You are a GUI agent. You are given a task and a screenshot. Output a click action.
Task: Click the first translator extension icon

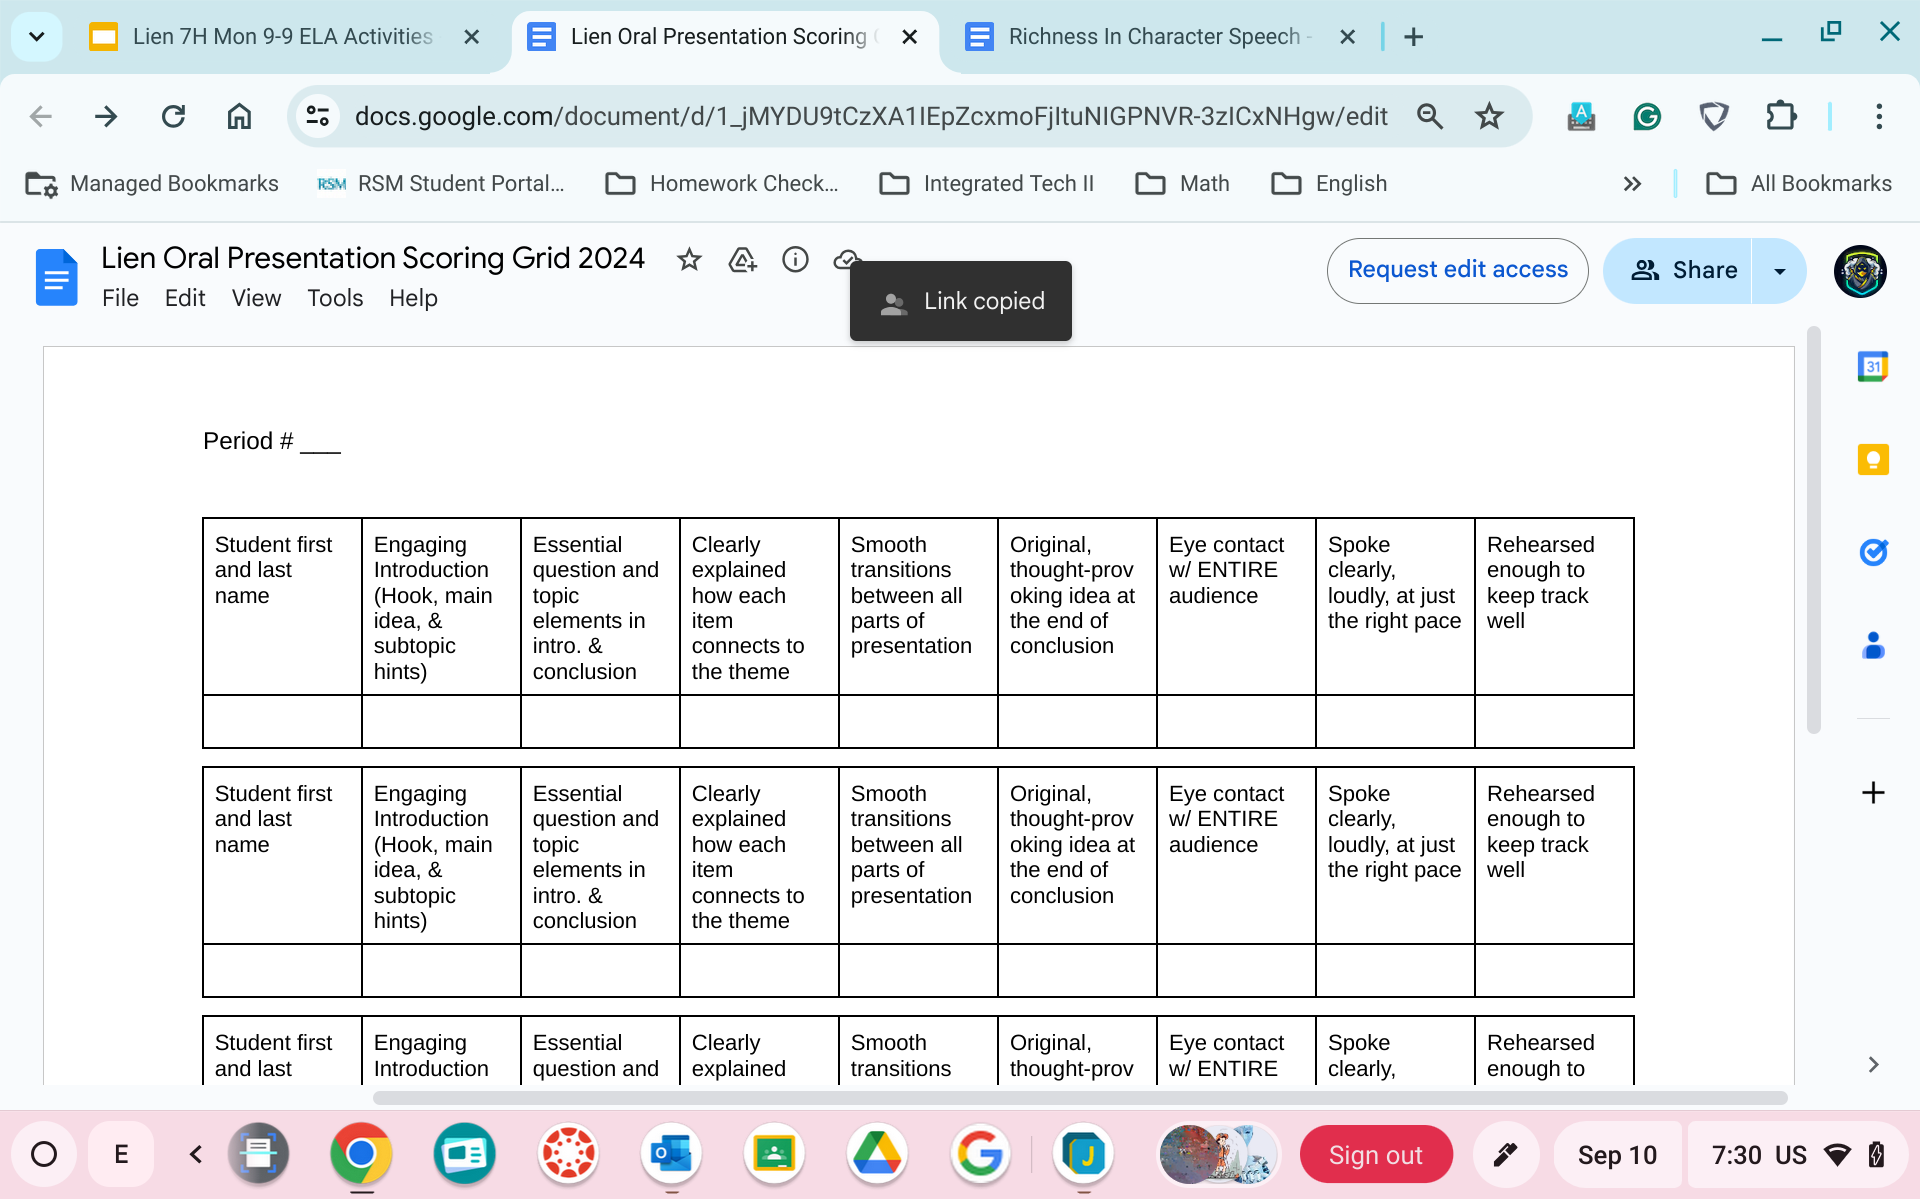[x=1581, y=117]
